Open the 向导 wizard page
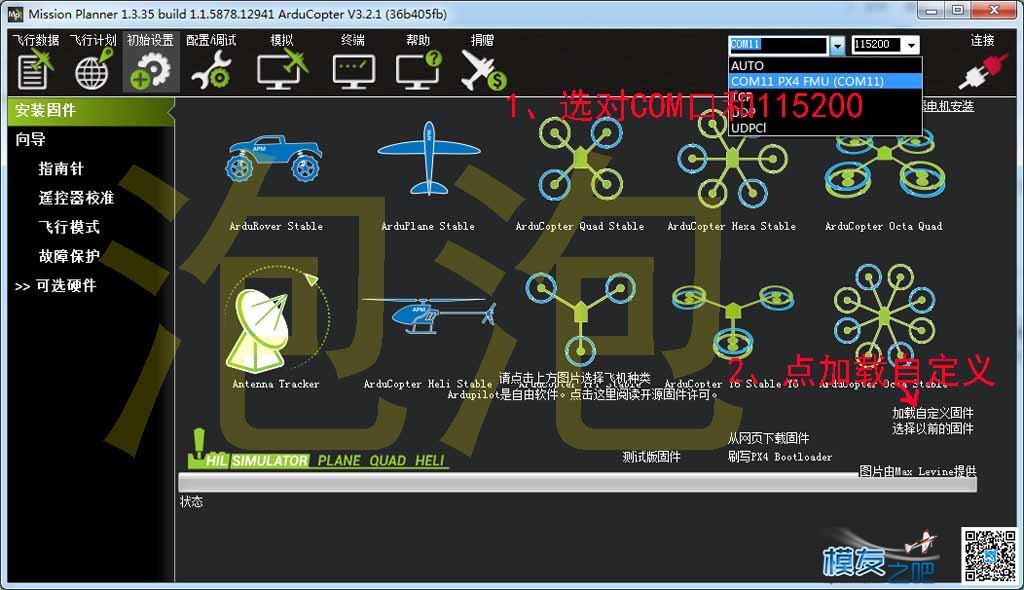This screenshot has width=1024, height=590. [31, 139]
